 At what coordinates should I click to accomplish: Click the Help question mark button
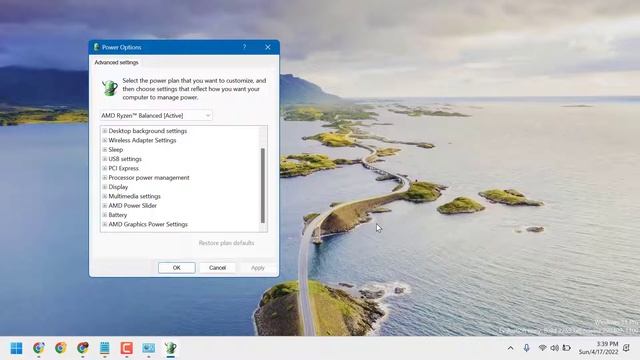[x=244, y=47]
